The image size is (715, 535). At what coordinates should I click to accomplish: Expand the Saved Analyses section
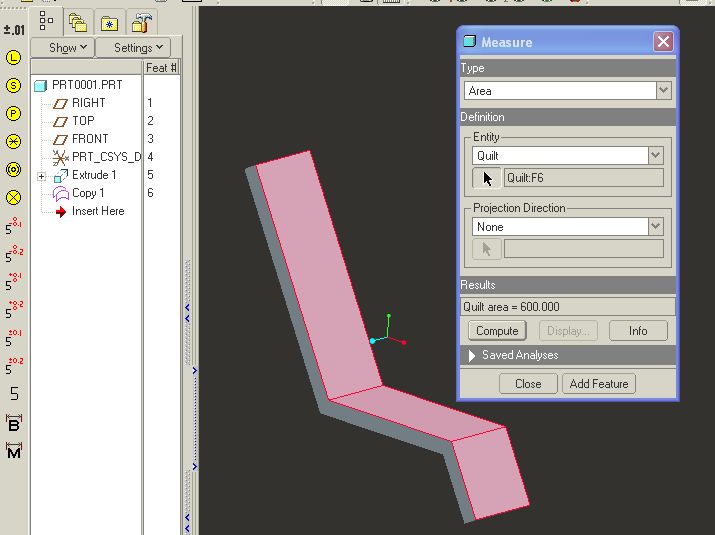click(472, 355)
